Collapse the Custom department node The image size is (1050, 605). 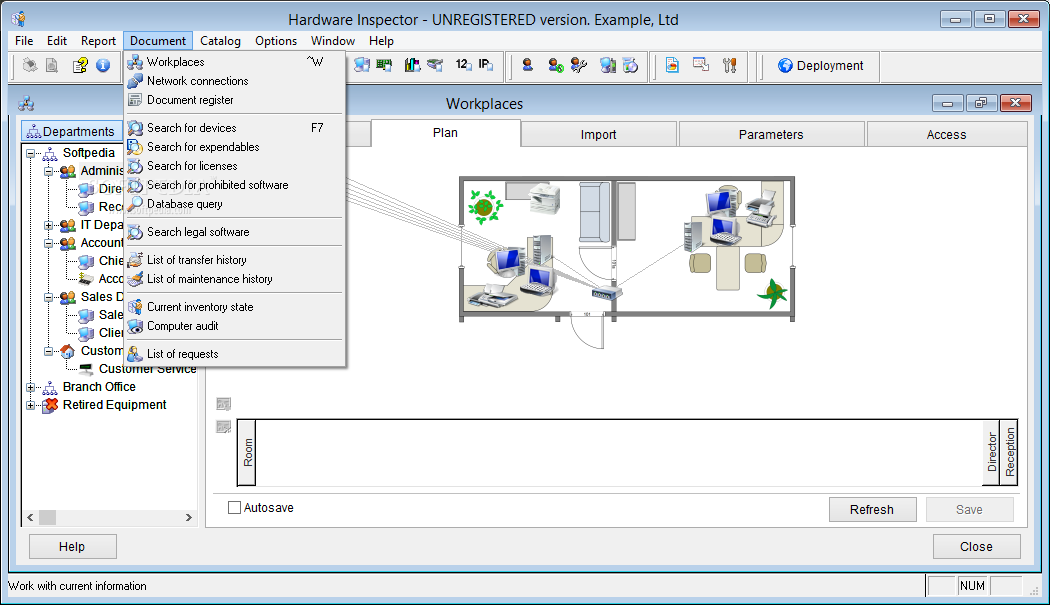tap(49, 351)
